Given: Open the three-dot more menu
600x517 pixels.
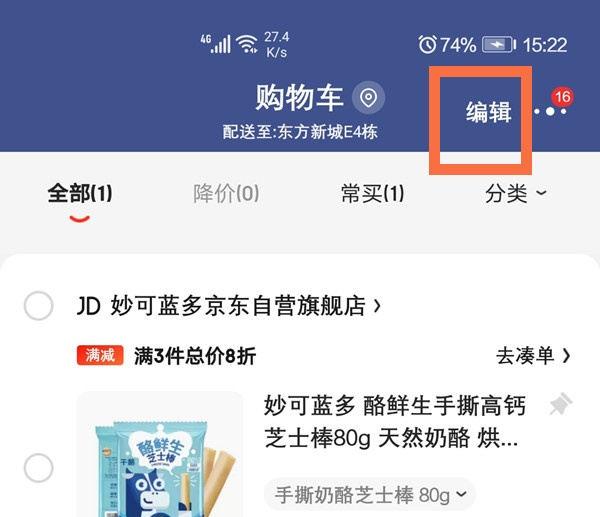Looking at the screenshot, I should click(550, 111).
